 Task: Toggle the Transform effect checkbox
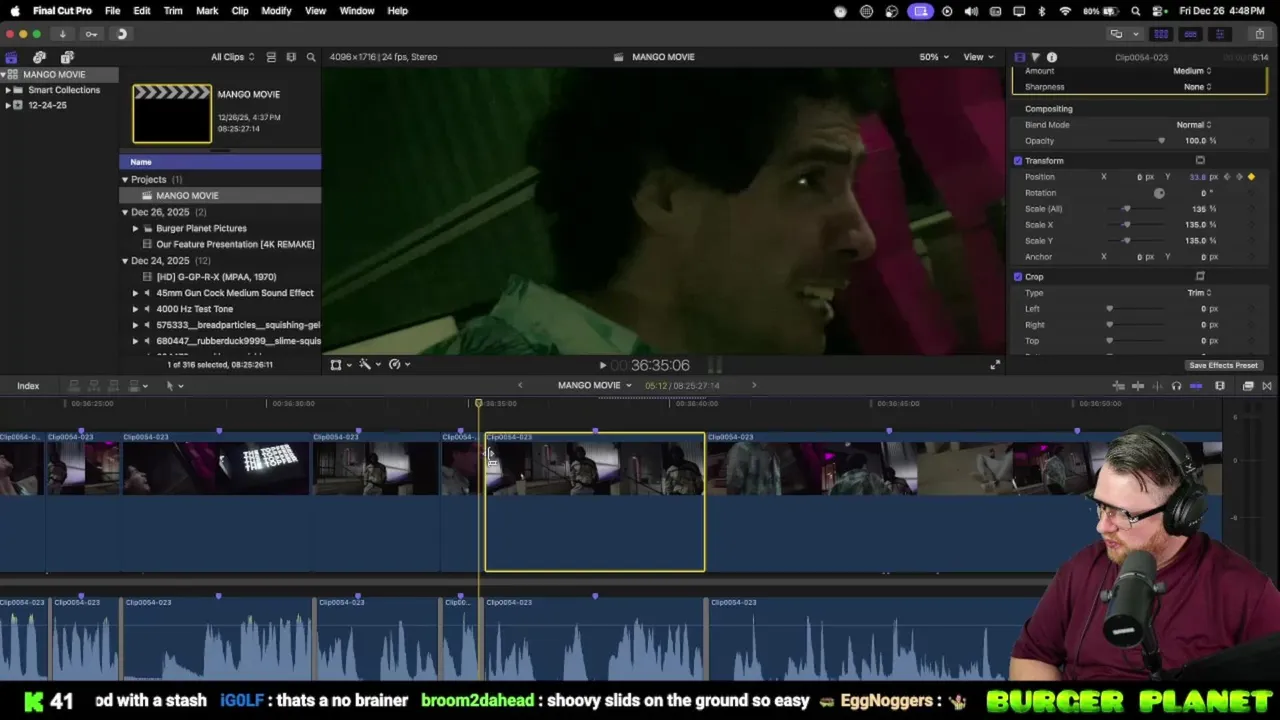pyautogui.click(x=1018, y=161)
